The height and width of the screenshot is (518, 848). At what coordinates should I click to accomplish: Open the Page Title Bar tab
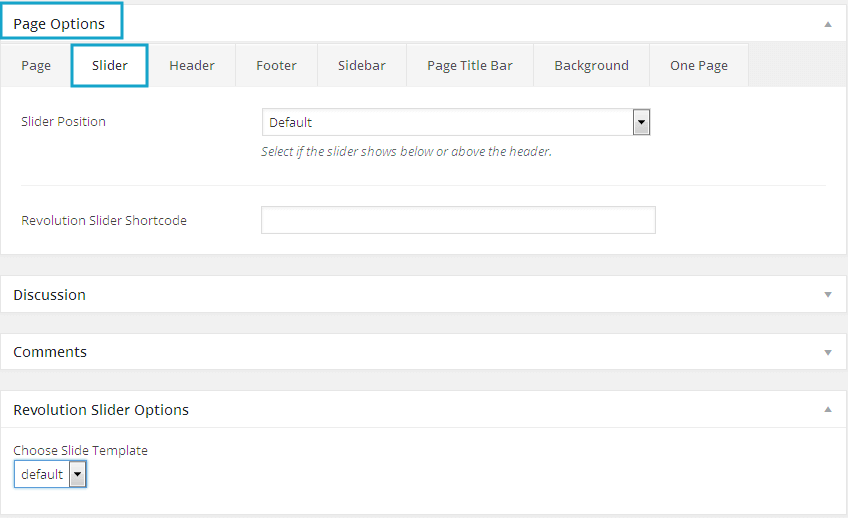[x=469, y=66]
